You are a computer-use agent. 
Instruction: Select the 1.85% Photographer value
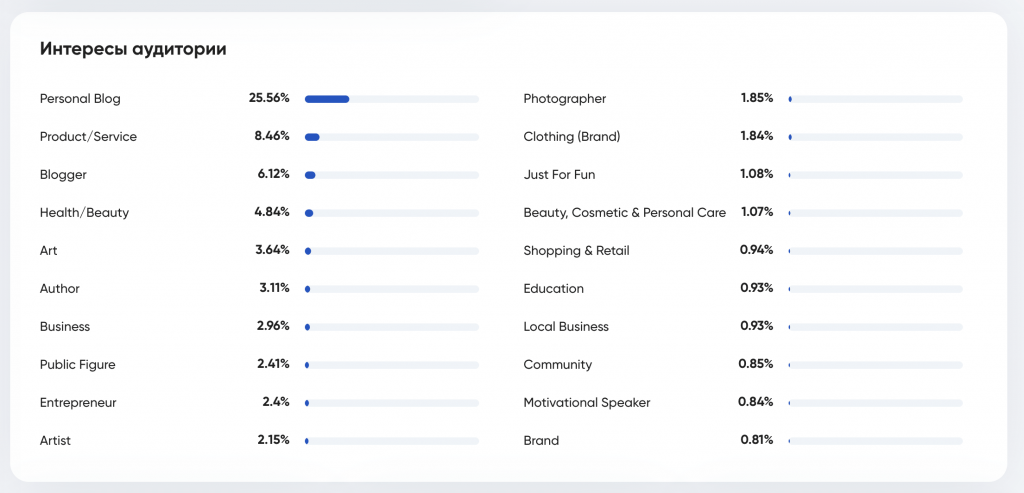(757, 98)
